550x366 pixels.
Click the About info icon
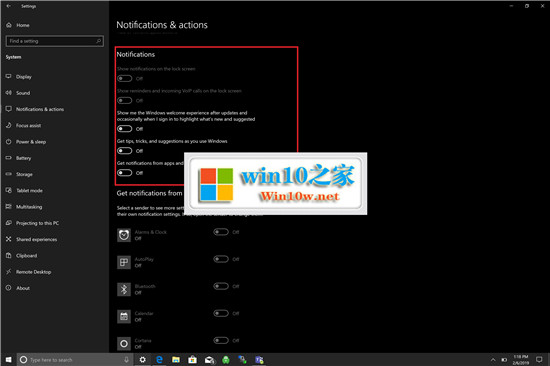(x=9, y=288)
